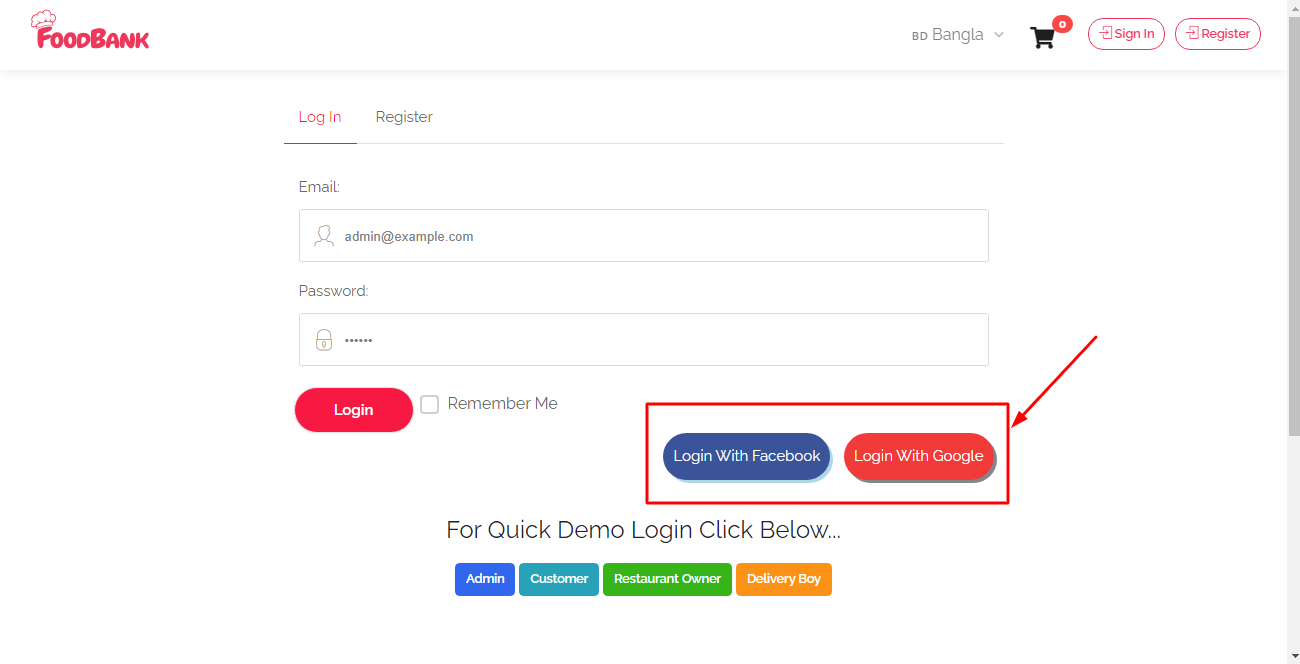
Task: Click the cart item count badge
Action: click(1062, 24)
